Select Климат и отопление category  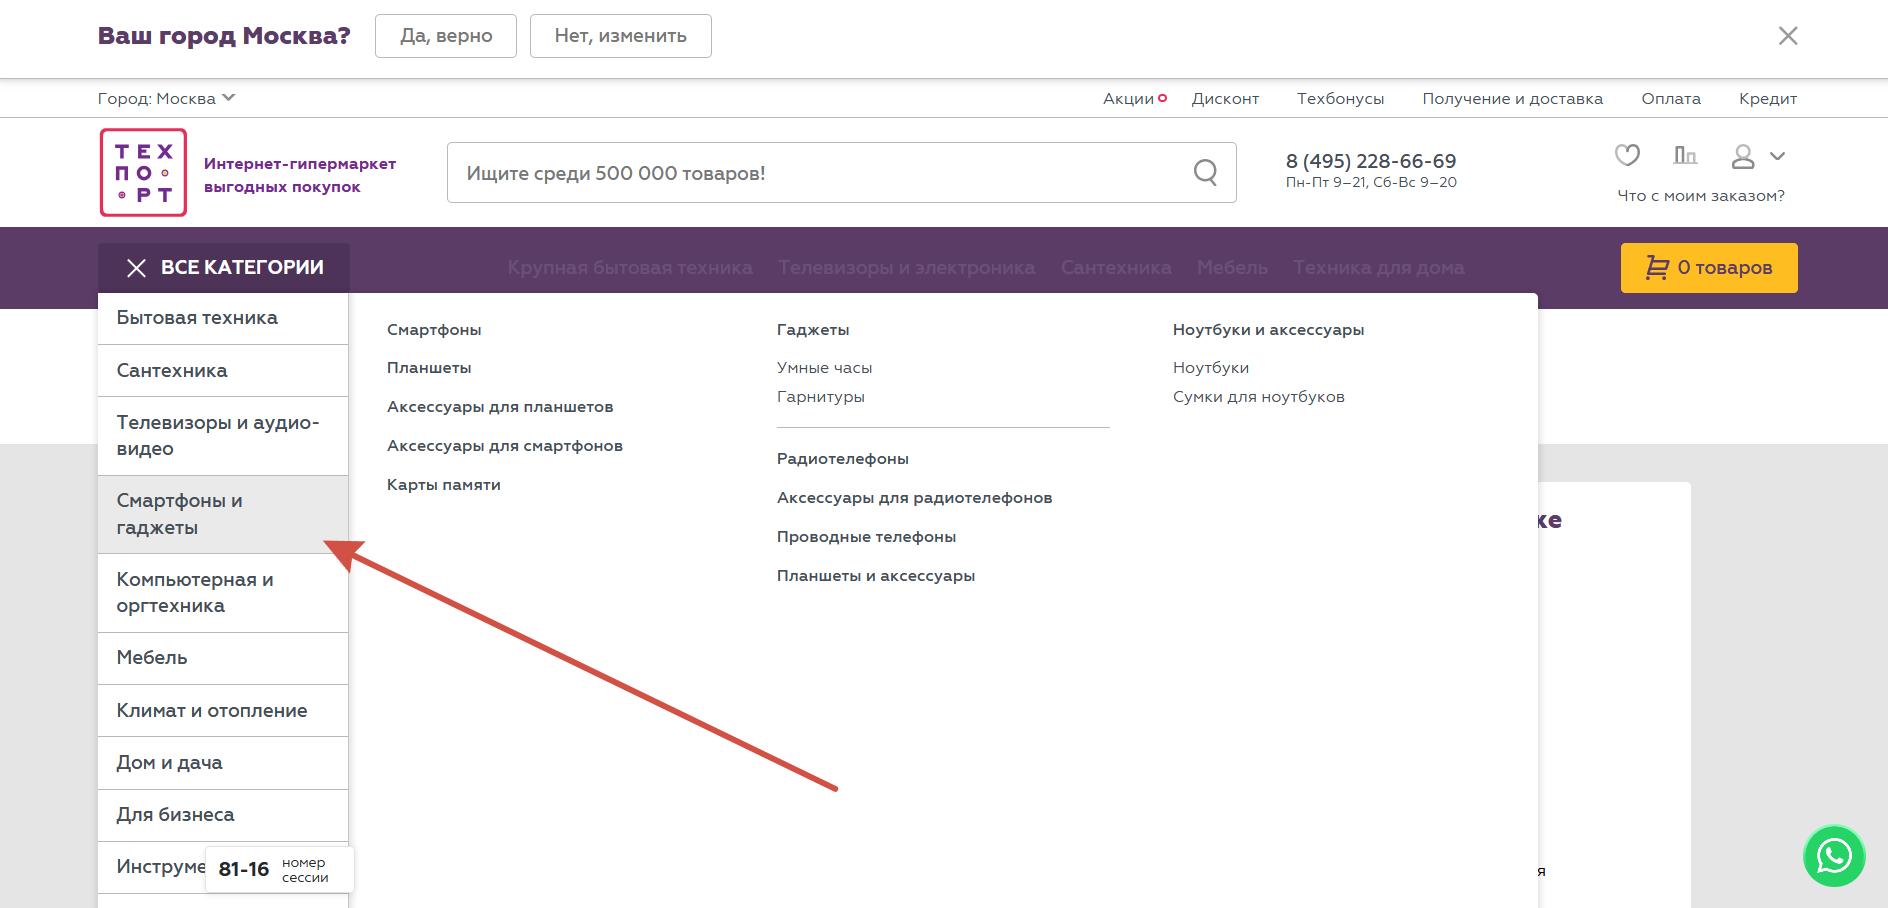(x=223, y=711)
